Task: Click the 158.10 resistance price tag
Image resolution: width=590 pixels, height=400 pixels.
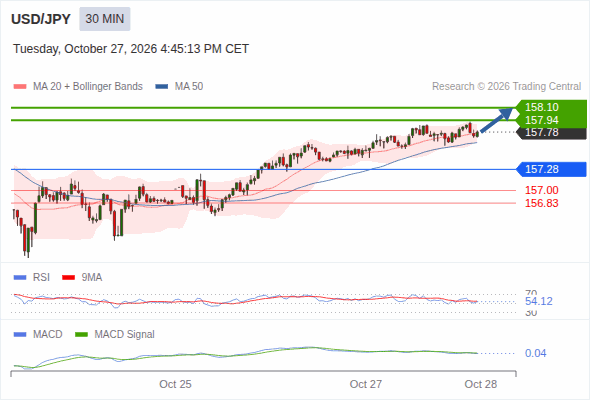Action: [x=551, y=107]
